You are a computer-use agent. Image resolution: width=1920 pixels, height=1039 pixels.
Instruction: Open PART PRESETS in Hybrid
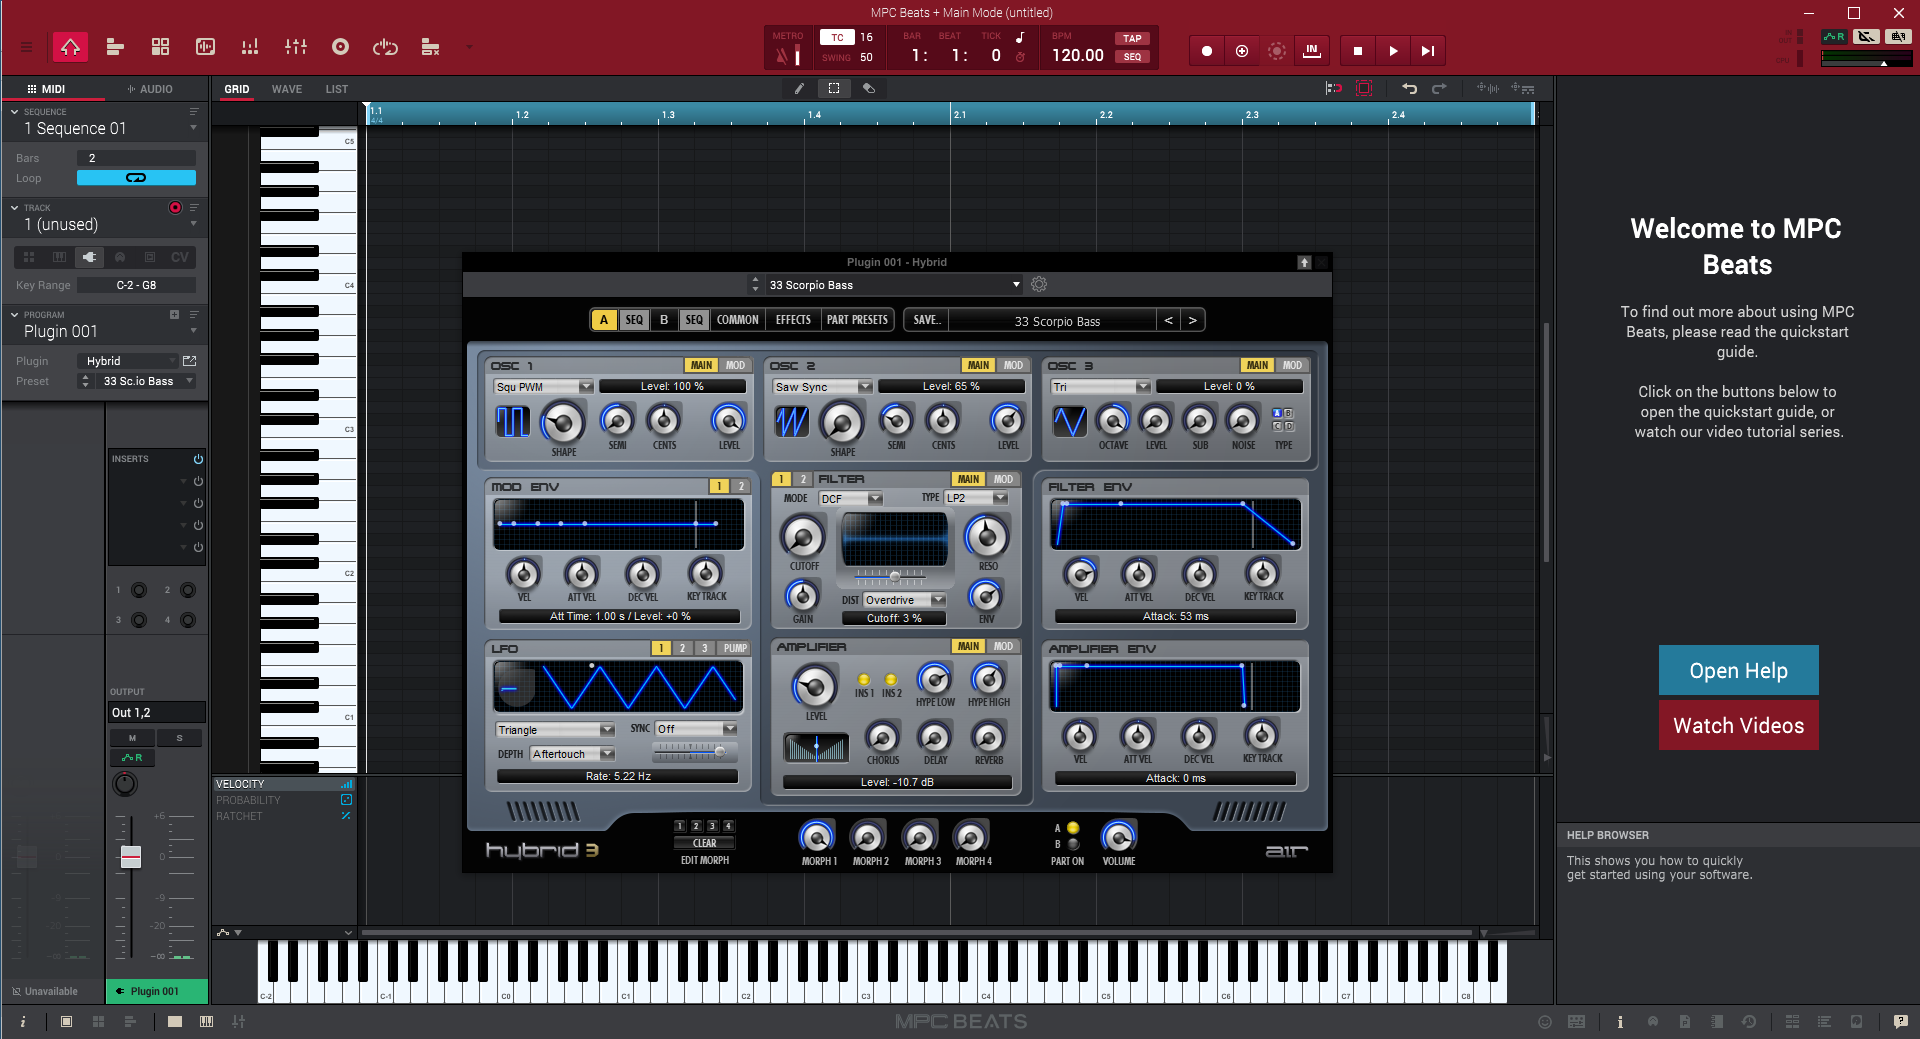[x=857, y=320]
